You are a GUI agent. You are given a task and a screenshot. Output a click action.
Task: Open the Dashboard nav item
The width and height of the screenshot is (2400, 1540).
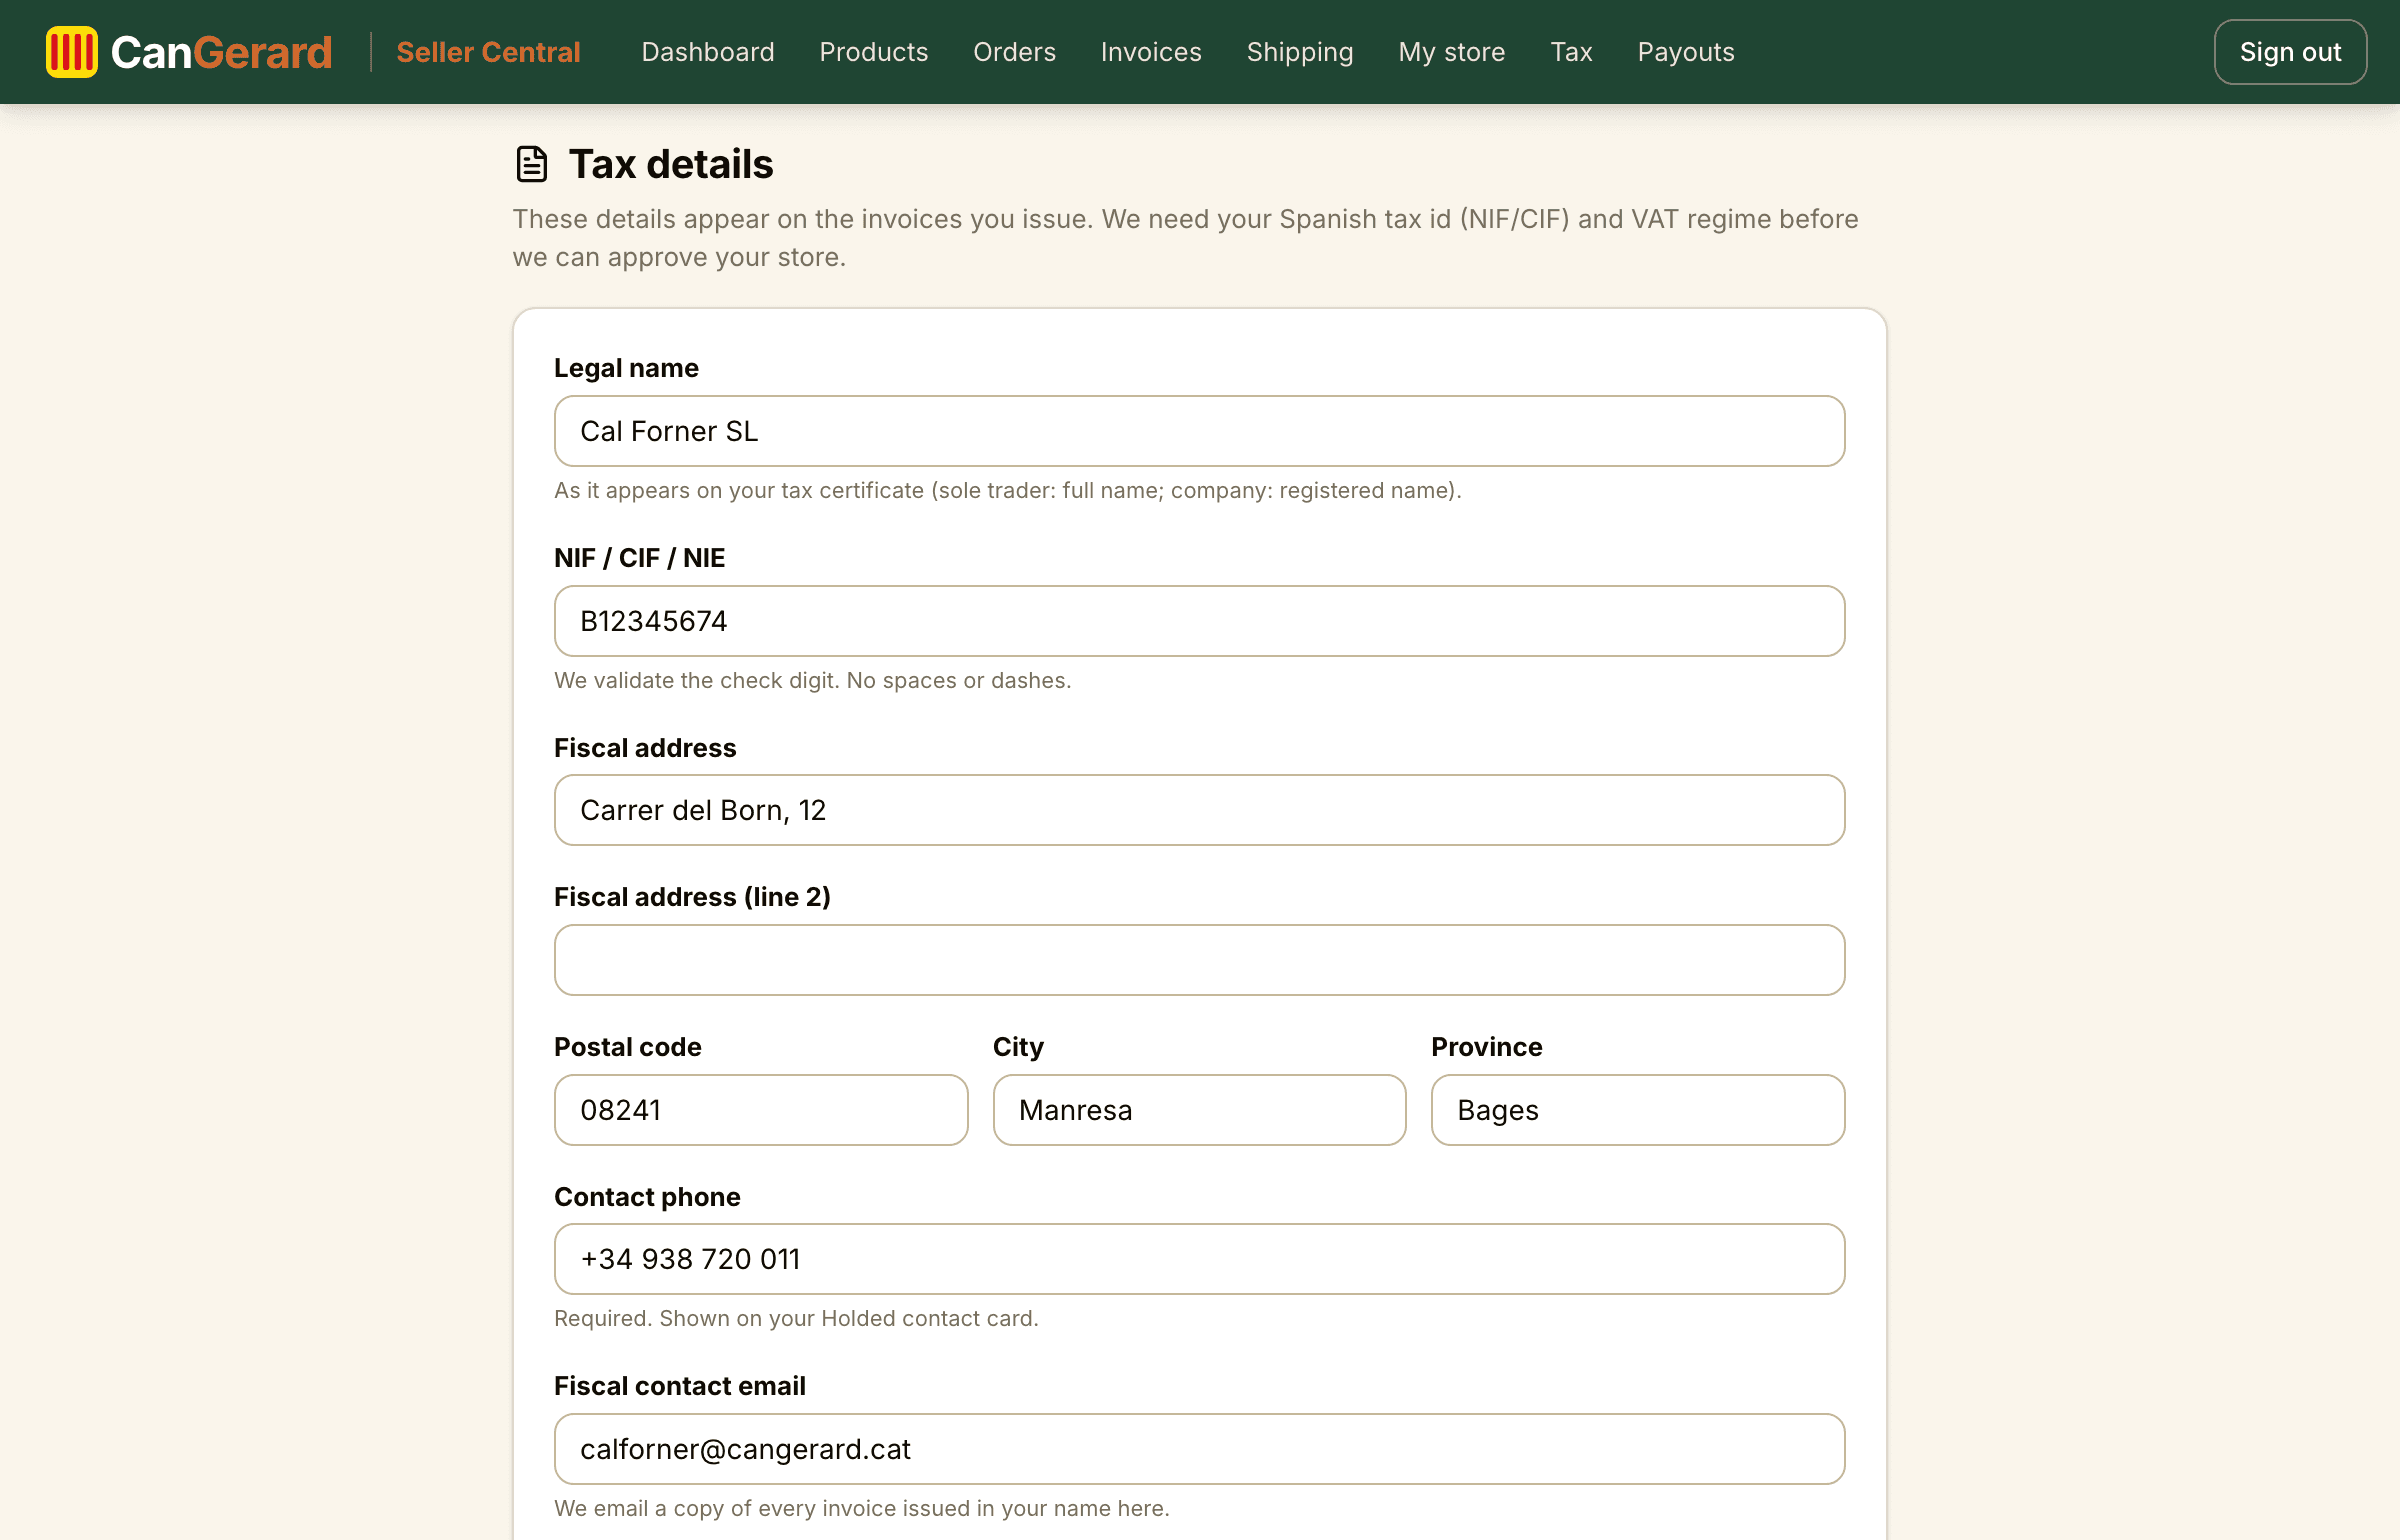coord(707,52)
